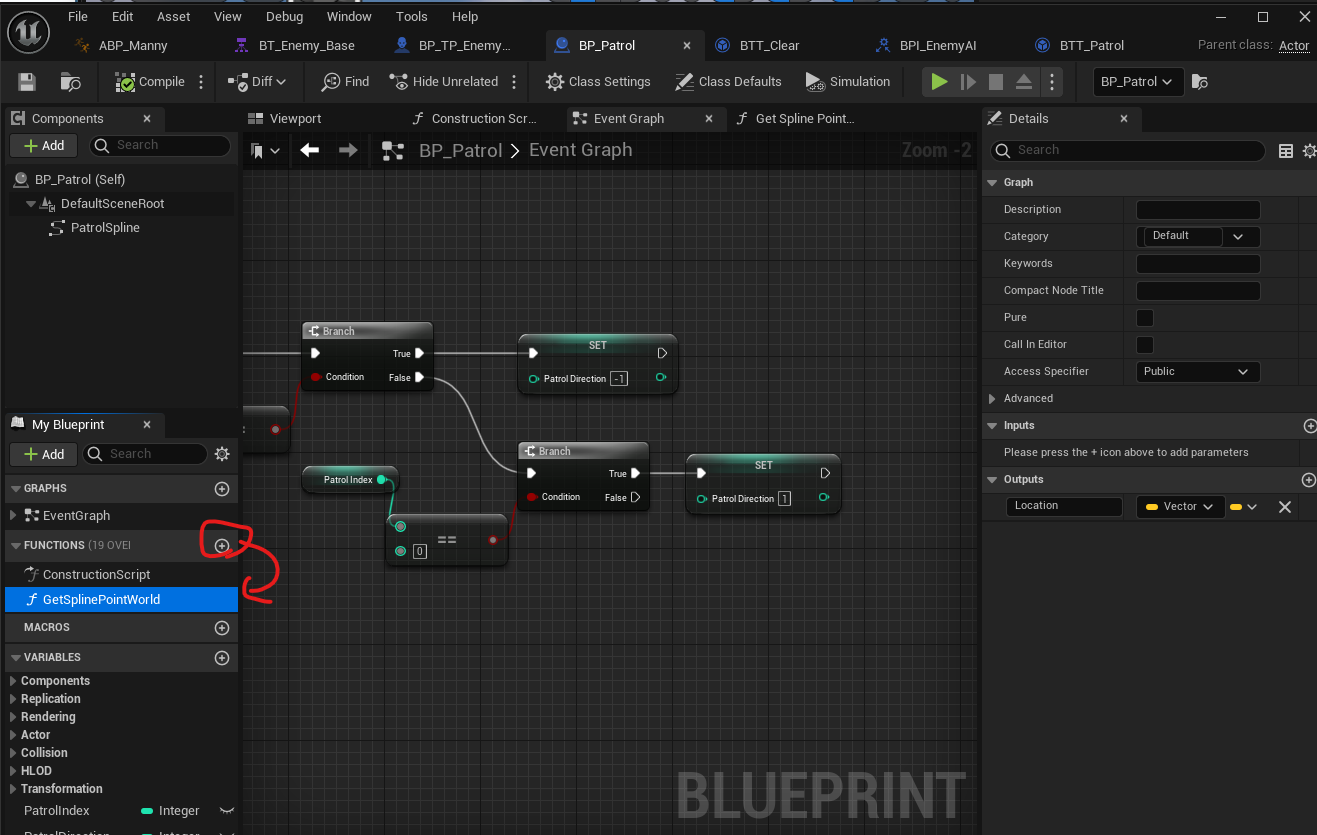Expand the Replication variables category
The height and width of the screenshot is (835, 1317).
(x=13, y=699)
